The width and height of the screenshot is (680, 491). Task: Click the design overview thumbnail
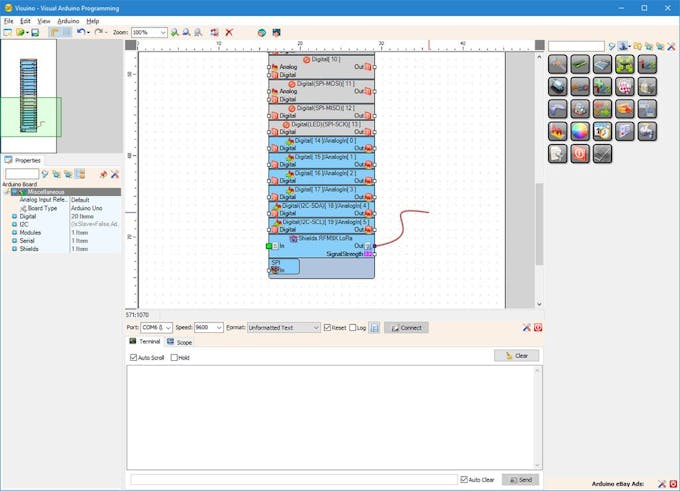click(x=29, y=96)
